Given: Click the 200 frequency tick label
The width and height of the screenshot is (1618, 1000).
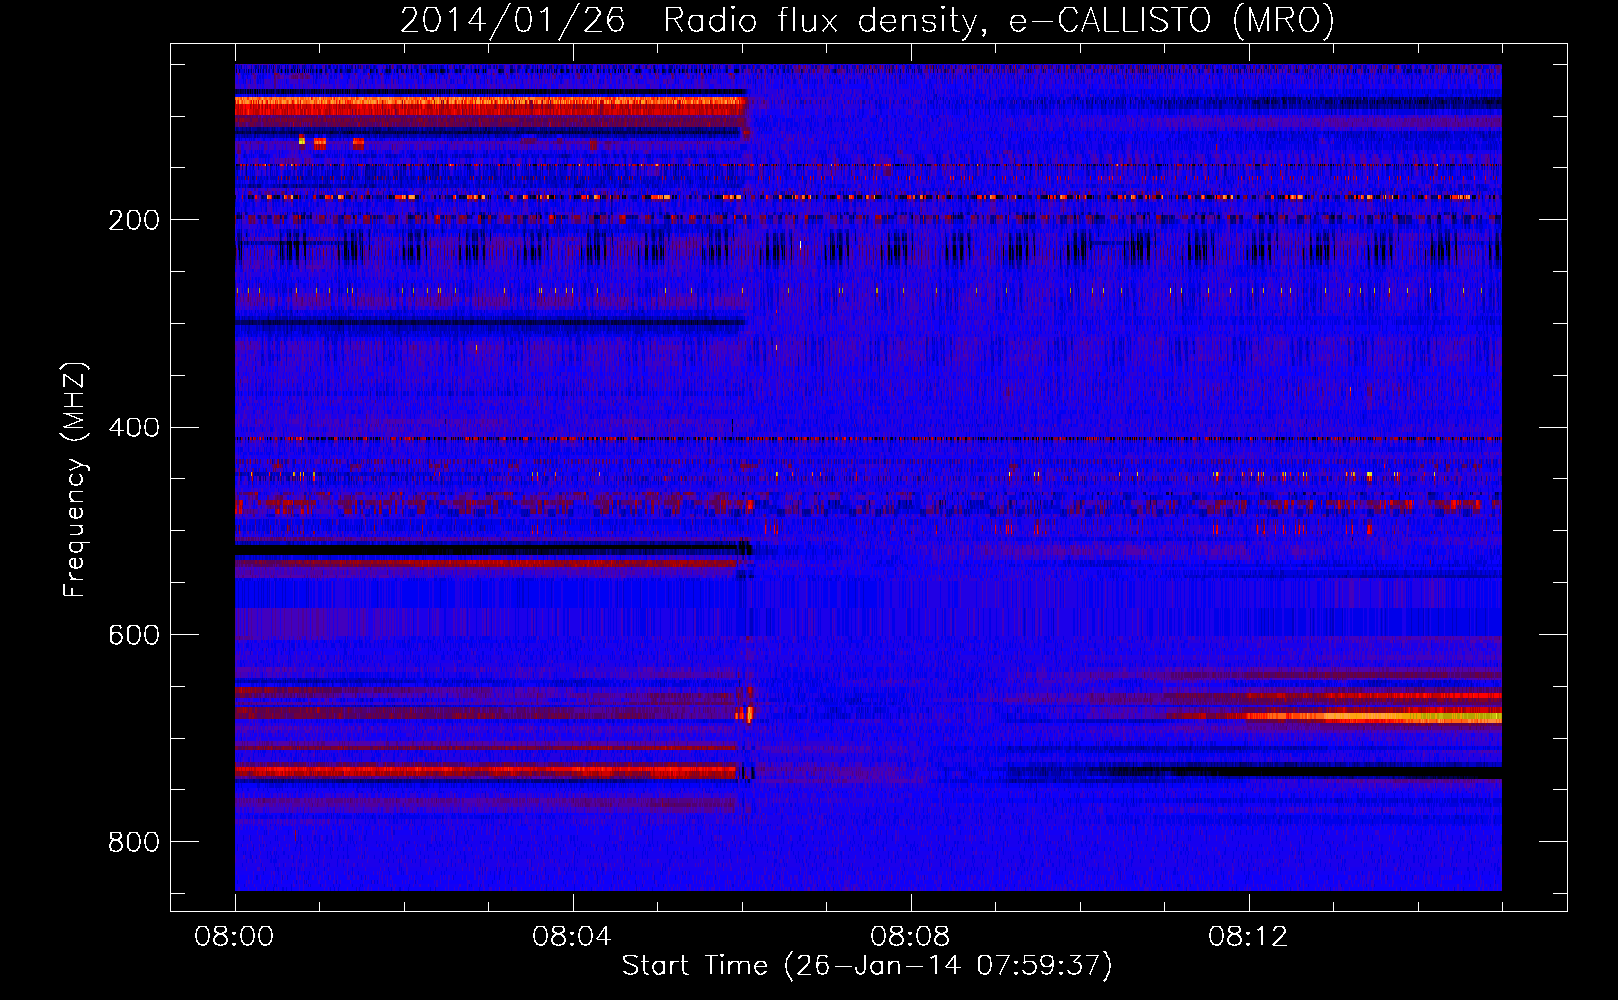Looking at the screenshot, I should [x=134, y=220].
